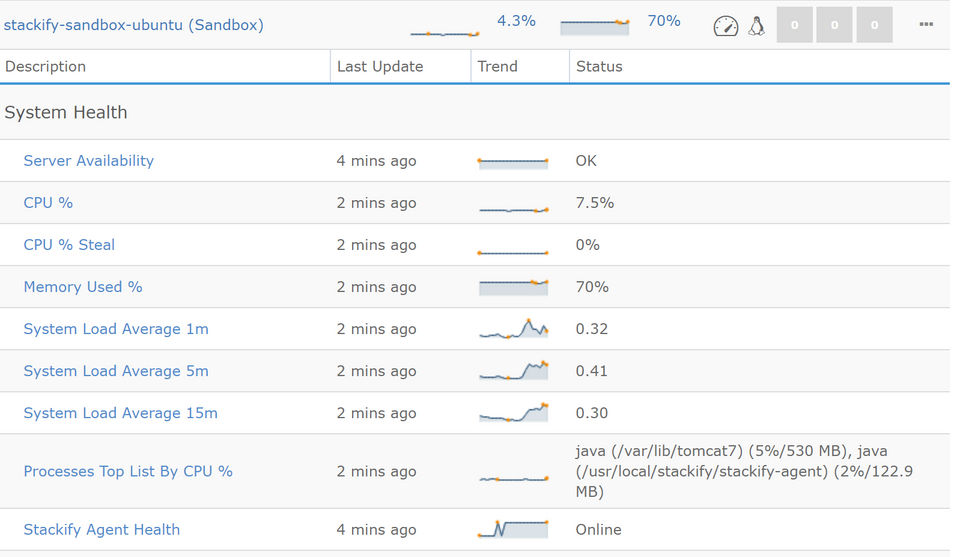Screen dimensions: 960x557
Task: Click the System Load Average 1m trend sparkline
Action: [x=514, y=329]
